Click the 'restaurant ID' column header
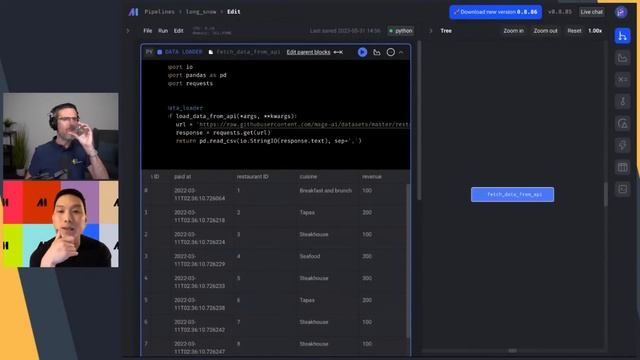 coord(253,177)
